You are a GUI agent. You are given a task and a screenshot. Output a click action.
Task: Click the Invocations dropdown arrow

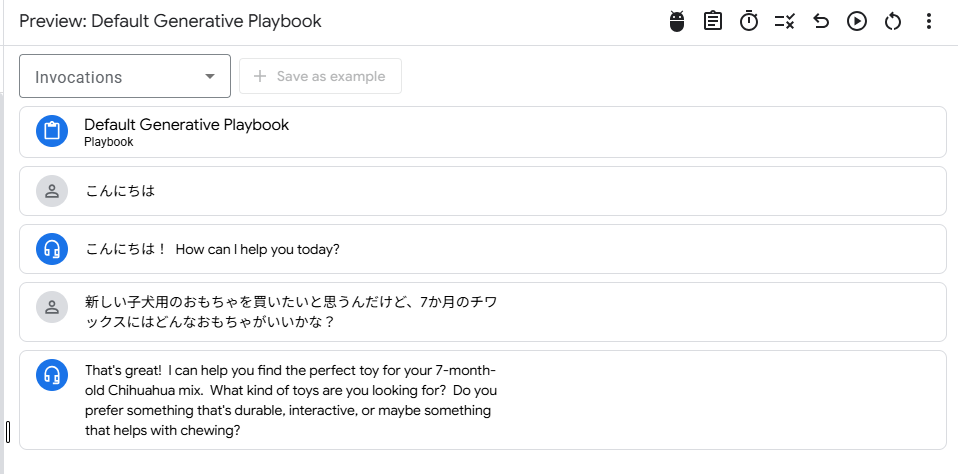tap(210, 77)
